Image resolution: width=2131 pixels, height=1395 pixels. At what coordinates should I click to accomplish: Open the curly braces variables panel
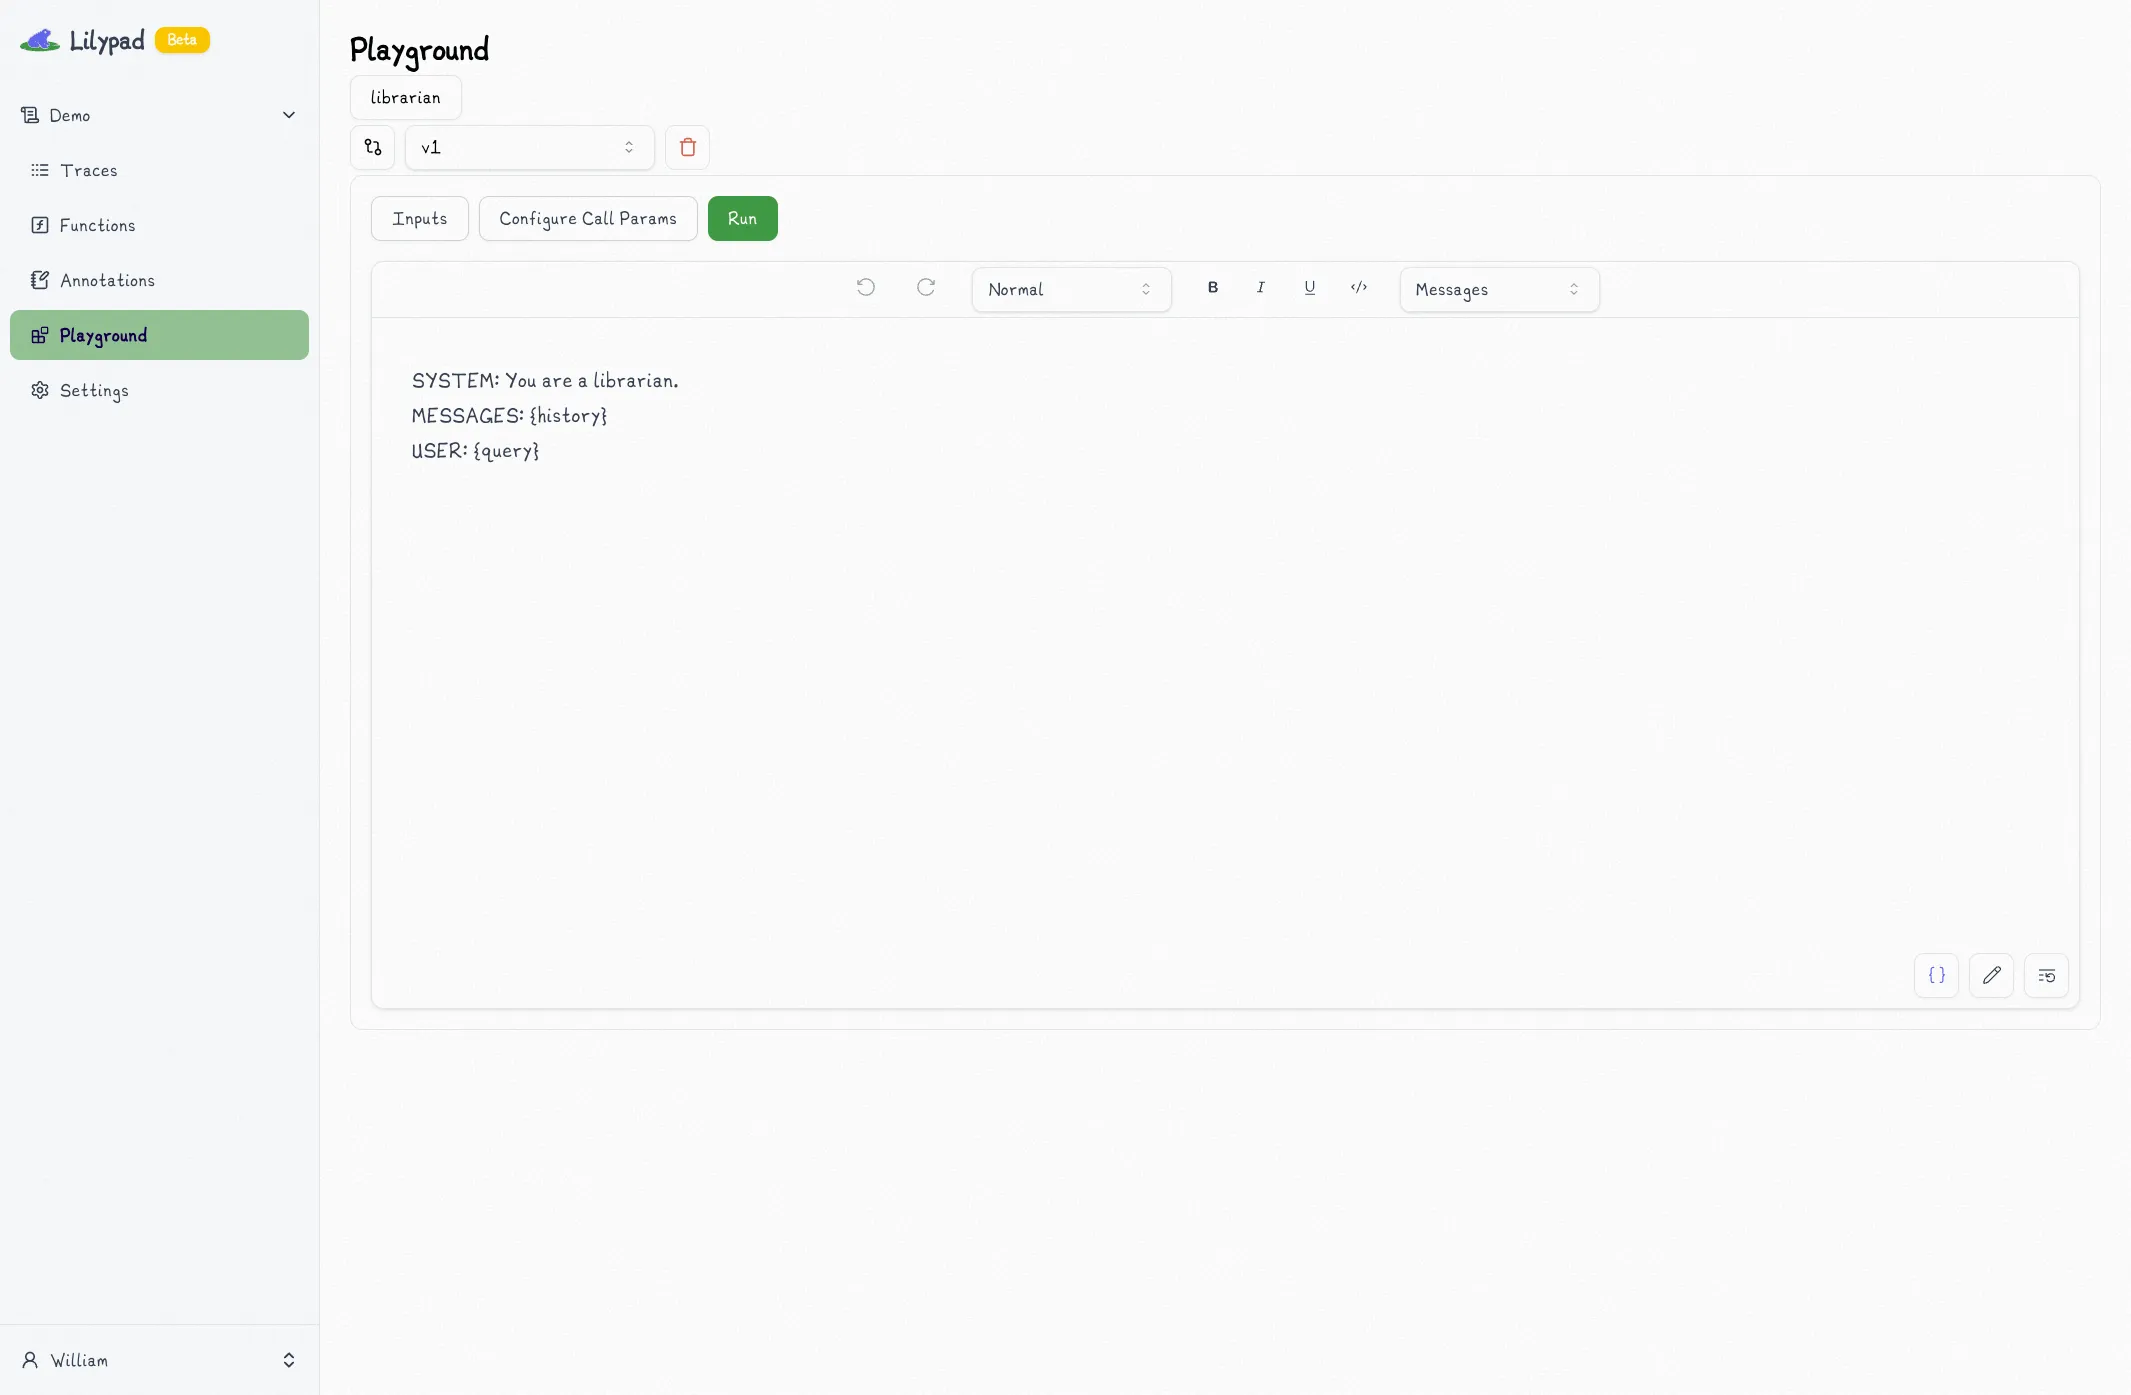click(1936, 975)
